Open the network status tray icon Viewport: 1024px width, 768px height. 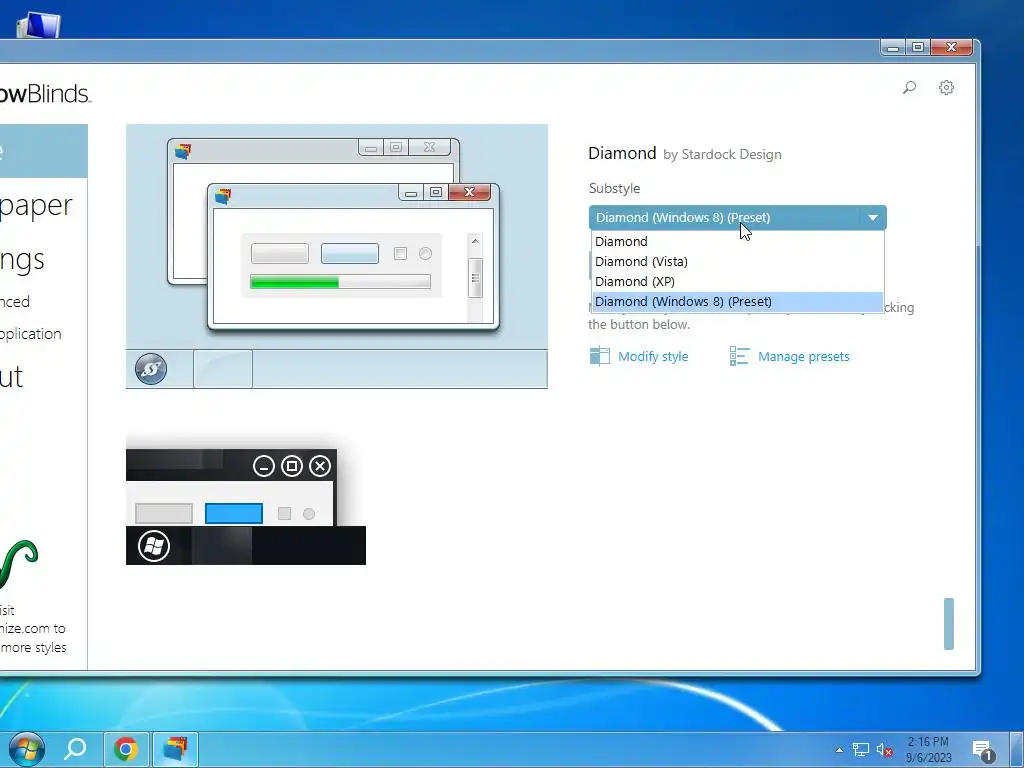click(x=861, y=750)
